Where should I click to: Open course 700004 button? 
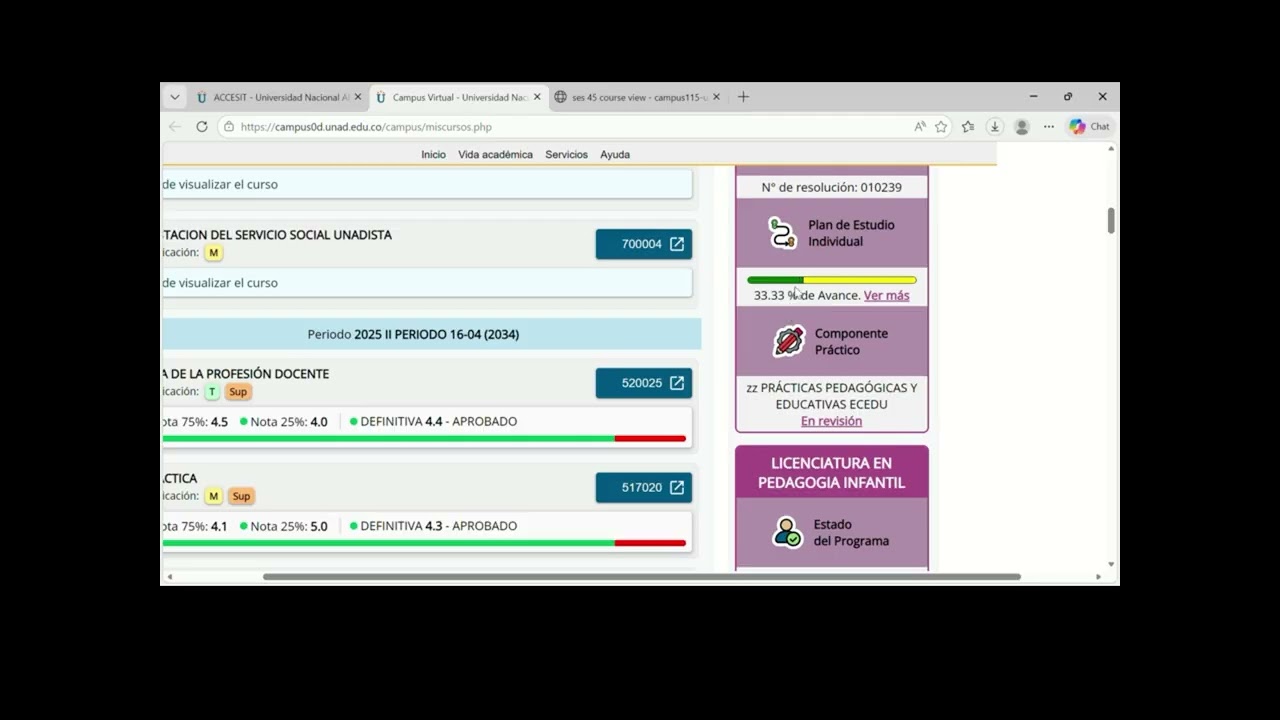644,244
